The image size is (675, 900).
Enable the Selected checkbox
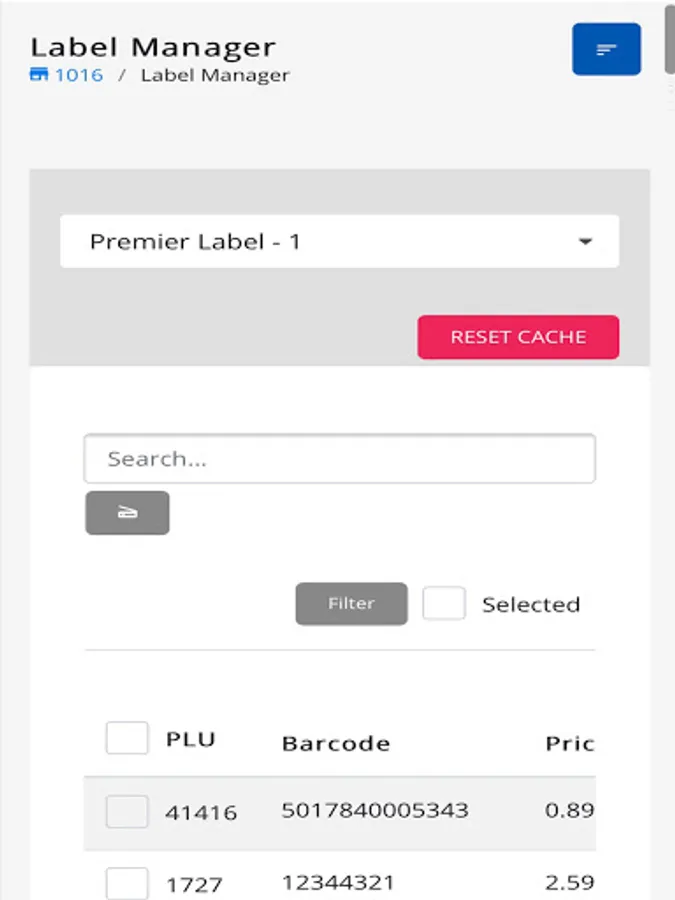click(444, 604)
